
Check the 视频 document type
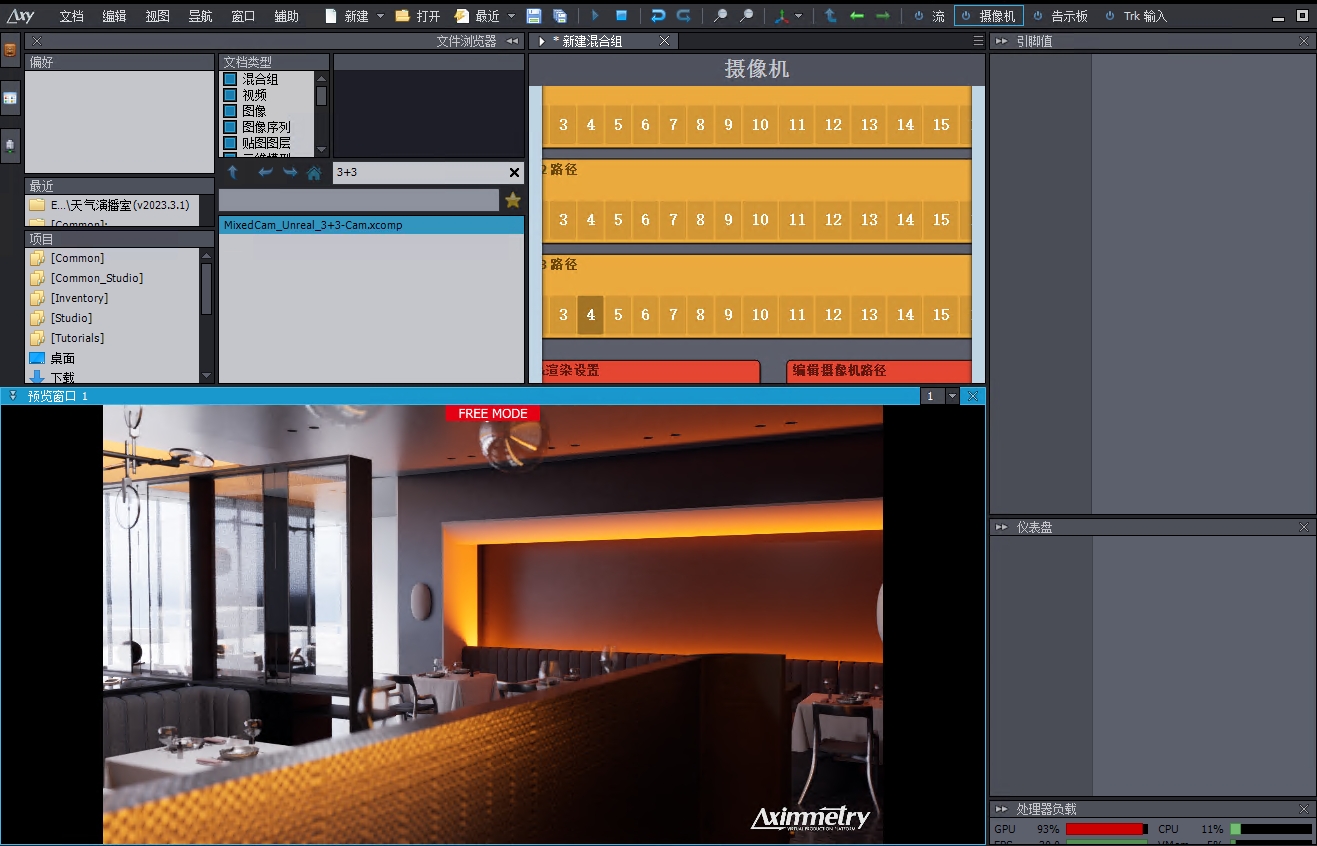[230, 95]
